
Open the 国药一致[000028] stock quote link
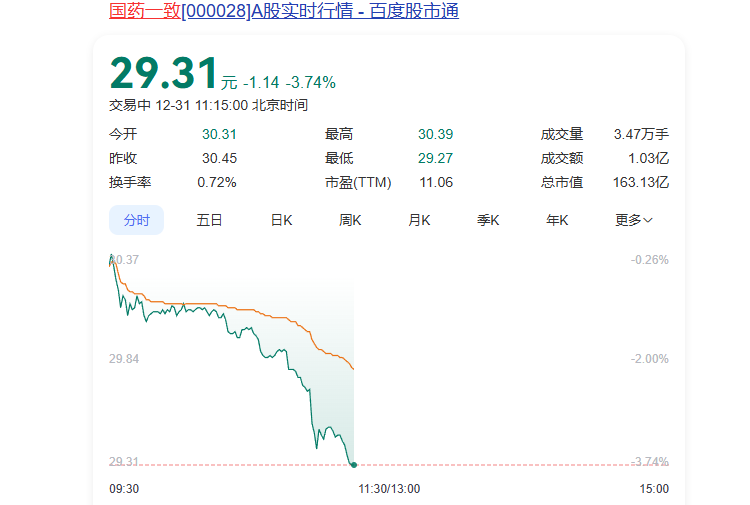(x=284, y=11)
